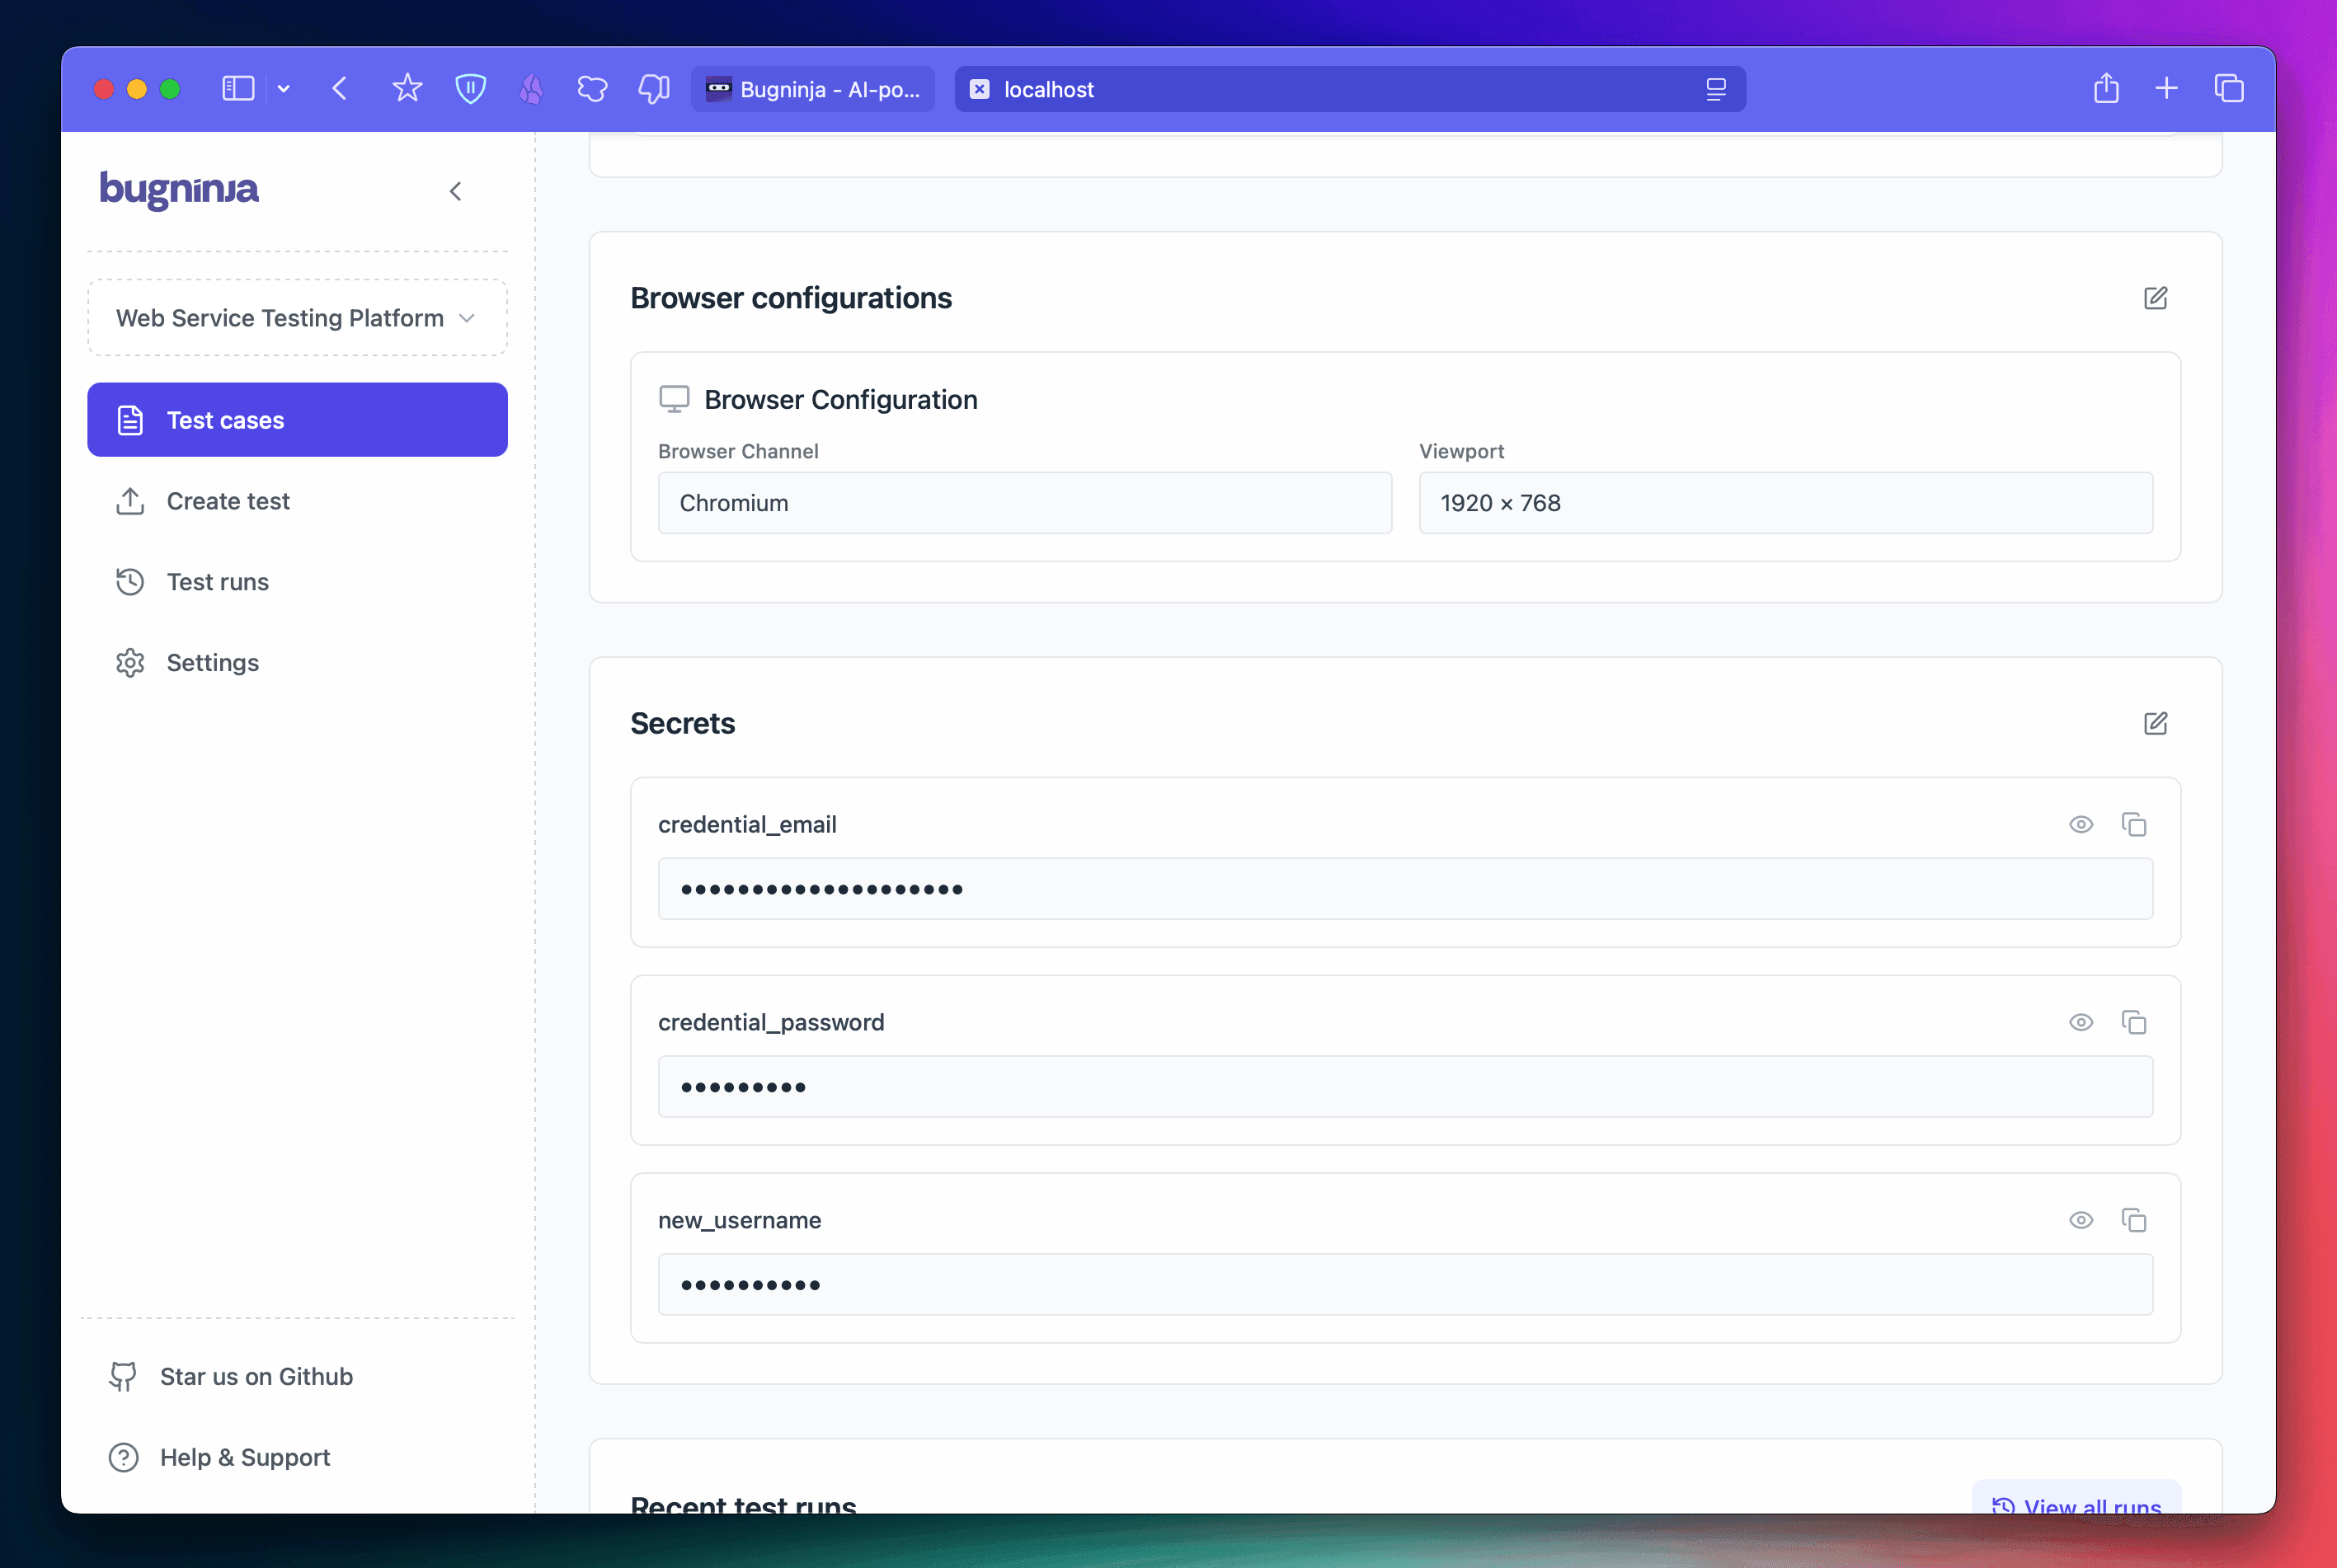This screenshot has width=2337, height=1568.
Task: Click the credential_email masked field
Action: click(x=1405, y=889)
